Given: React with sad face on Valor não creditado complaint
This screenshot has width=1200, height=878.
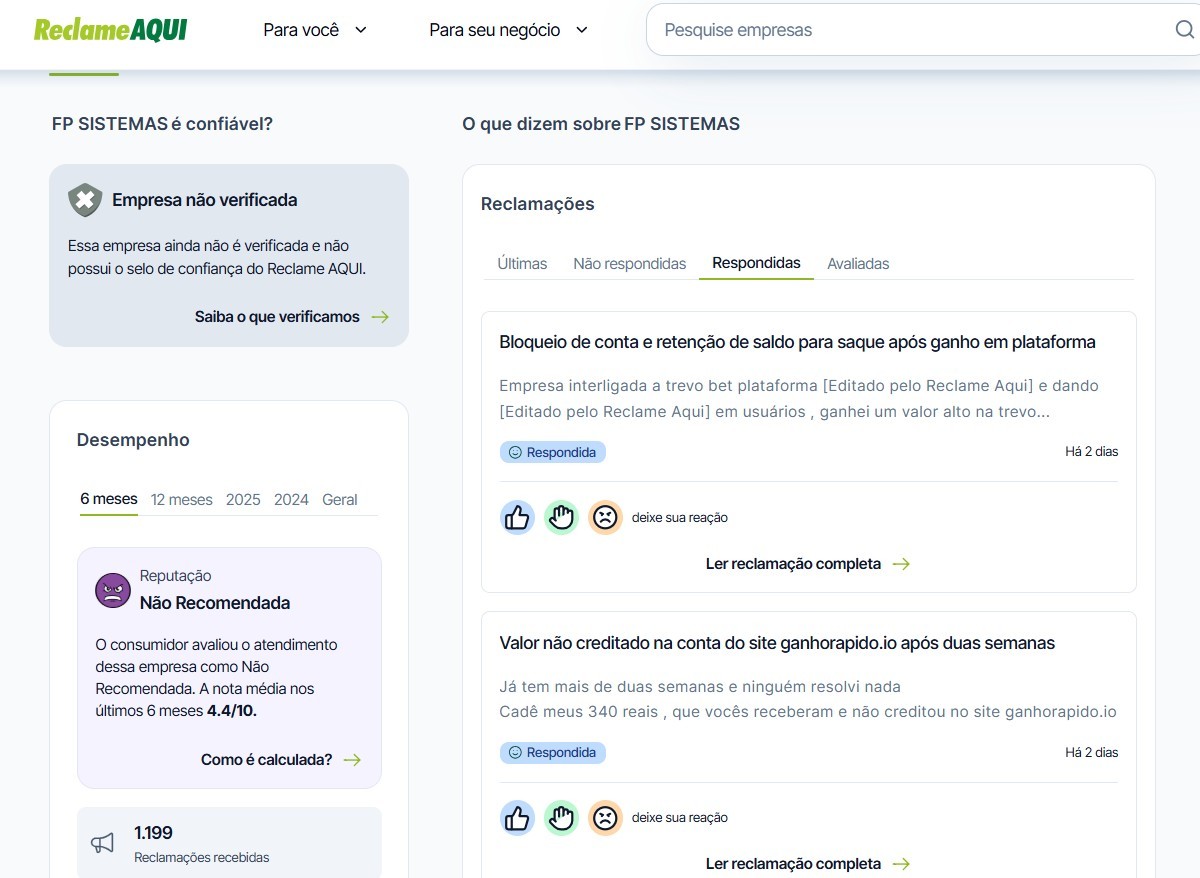Looking at the screenshot, I should click(605, 817).
